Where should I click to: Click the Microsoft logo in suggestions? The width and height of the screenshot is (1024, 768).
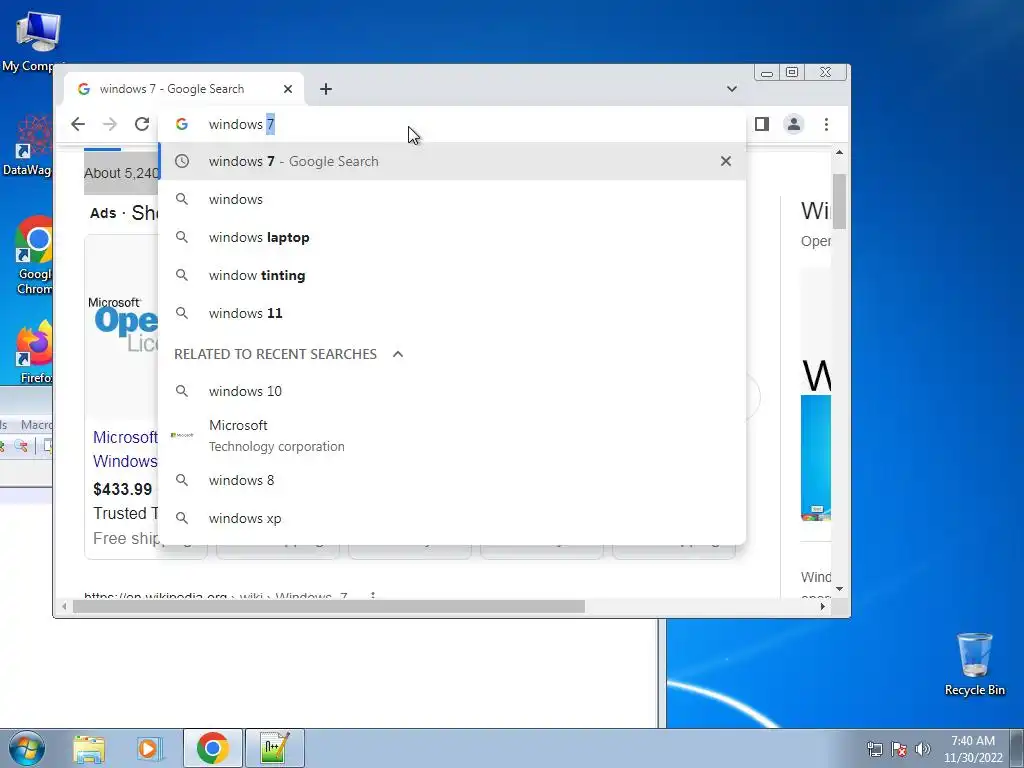click(x=182, y=435)
